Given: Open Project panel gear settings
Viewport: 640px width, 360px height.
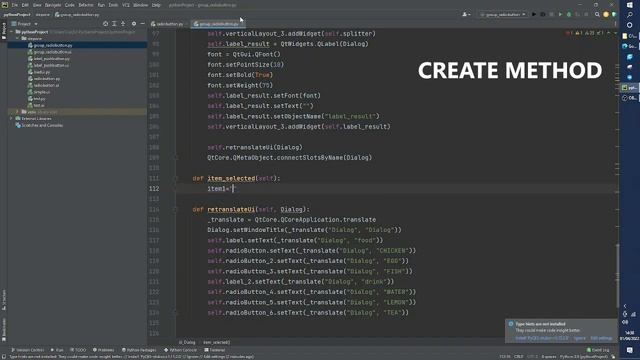Looking at the screenshot, I should point(134,24).
